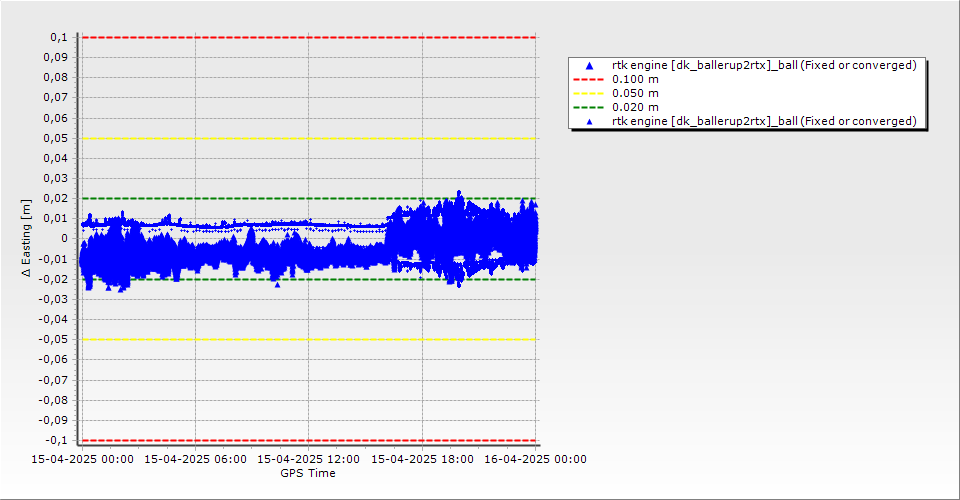Click the '-0,1' y-axis tick label

(x=56, y=441)
